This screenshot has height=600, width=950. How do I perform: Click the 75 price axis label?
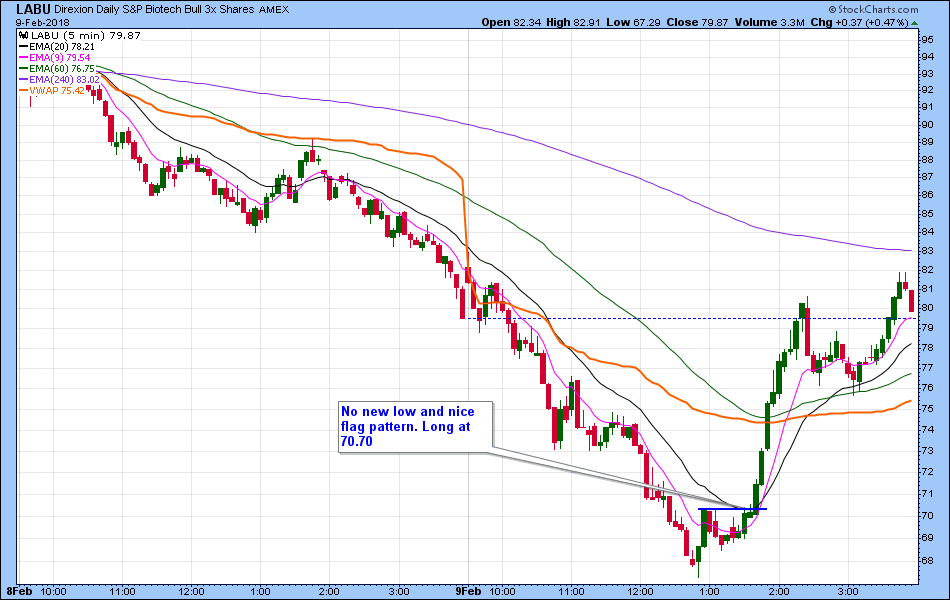pyautogui.click(x=927, y=408)
